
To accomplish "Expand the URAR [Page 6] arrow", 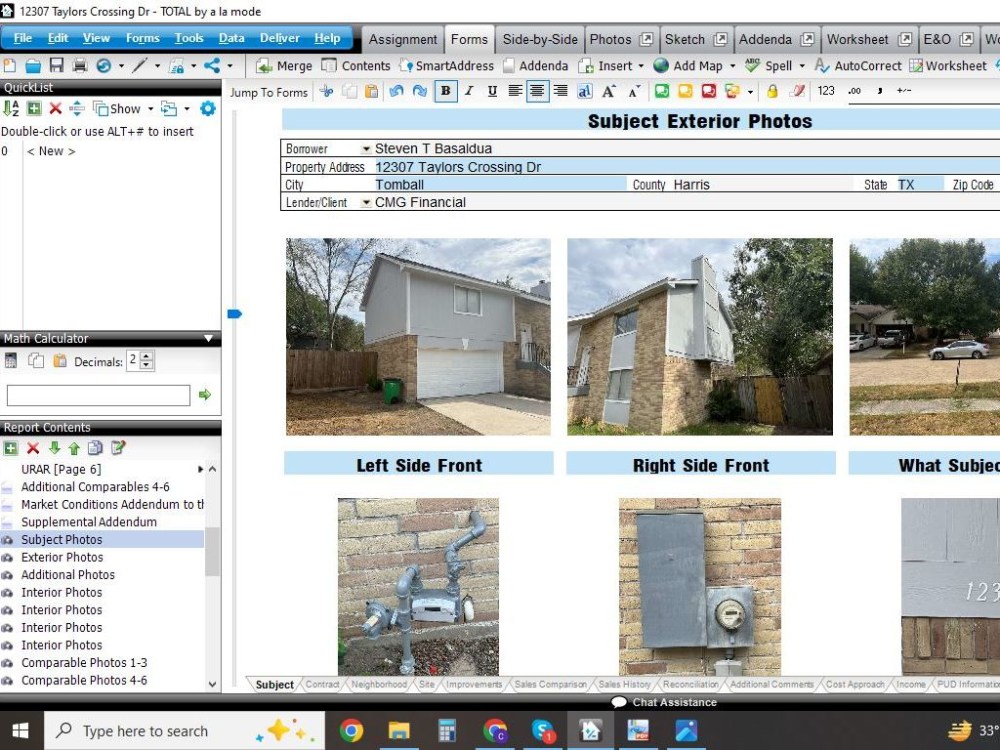I will [200, 469].
